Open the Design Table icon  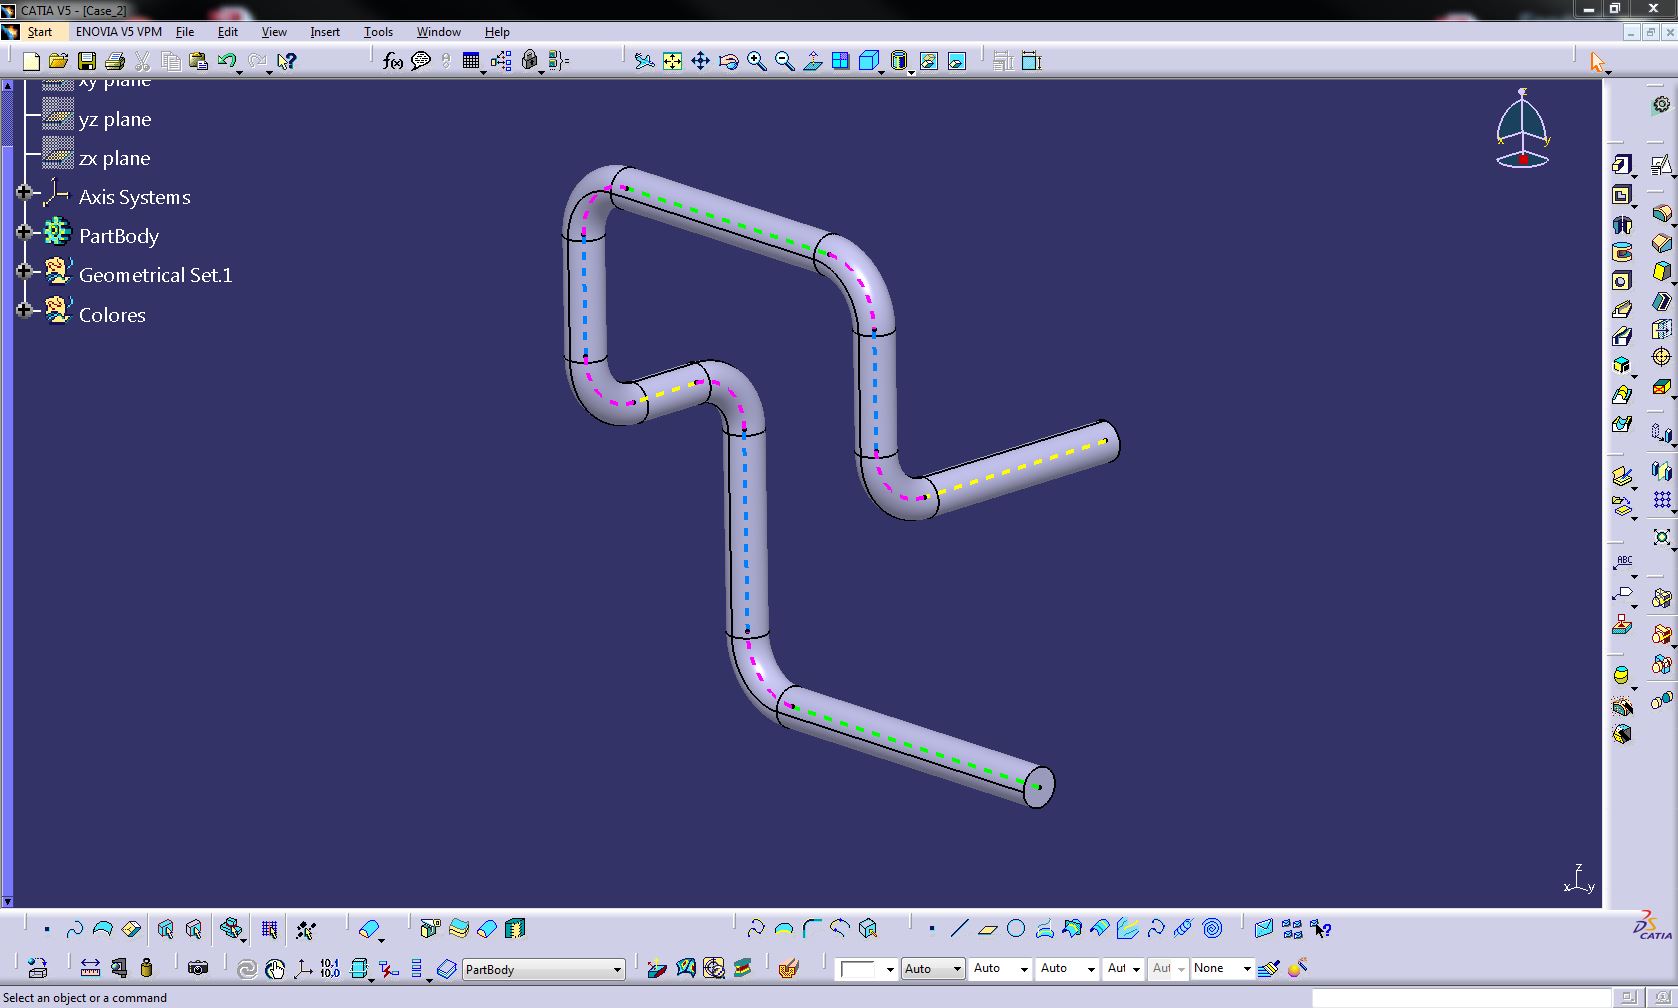471,61
